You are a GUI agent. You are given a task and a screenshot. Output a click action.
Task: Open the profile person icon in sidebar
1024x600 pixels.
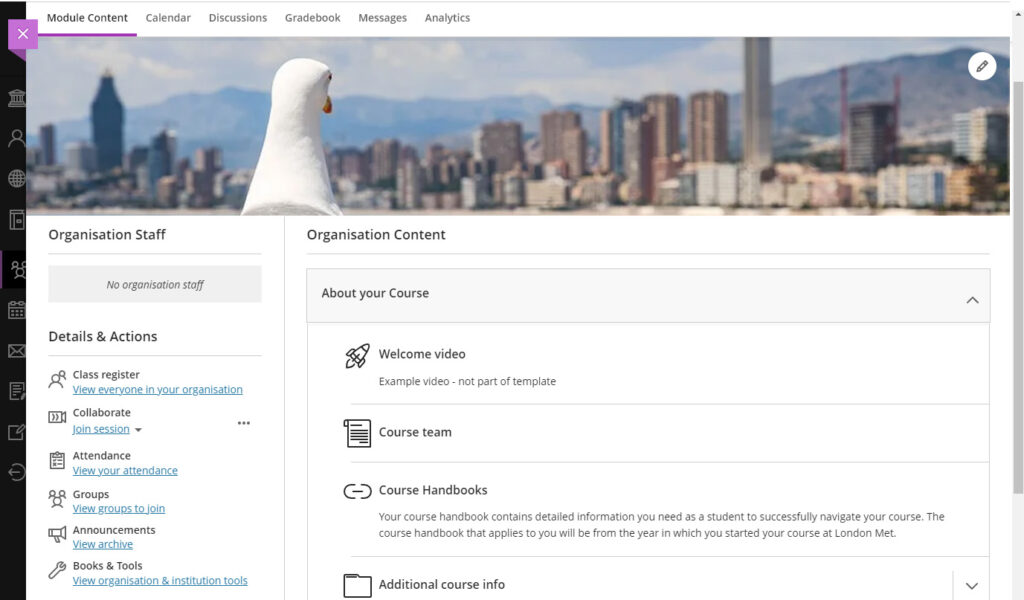(x=16, y=138)
